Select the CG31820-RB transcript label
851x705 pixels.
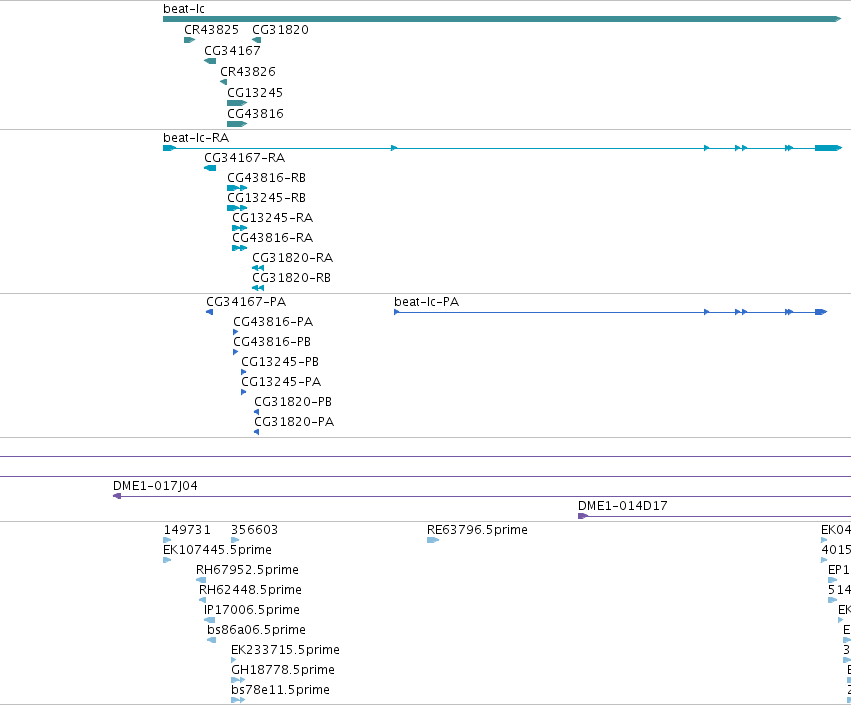coord(291,278)
